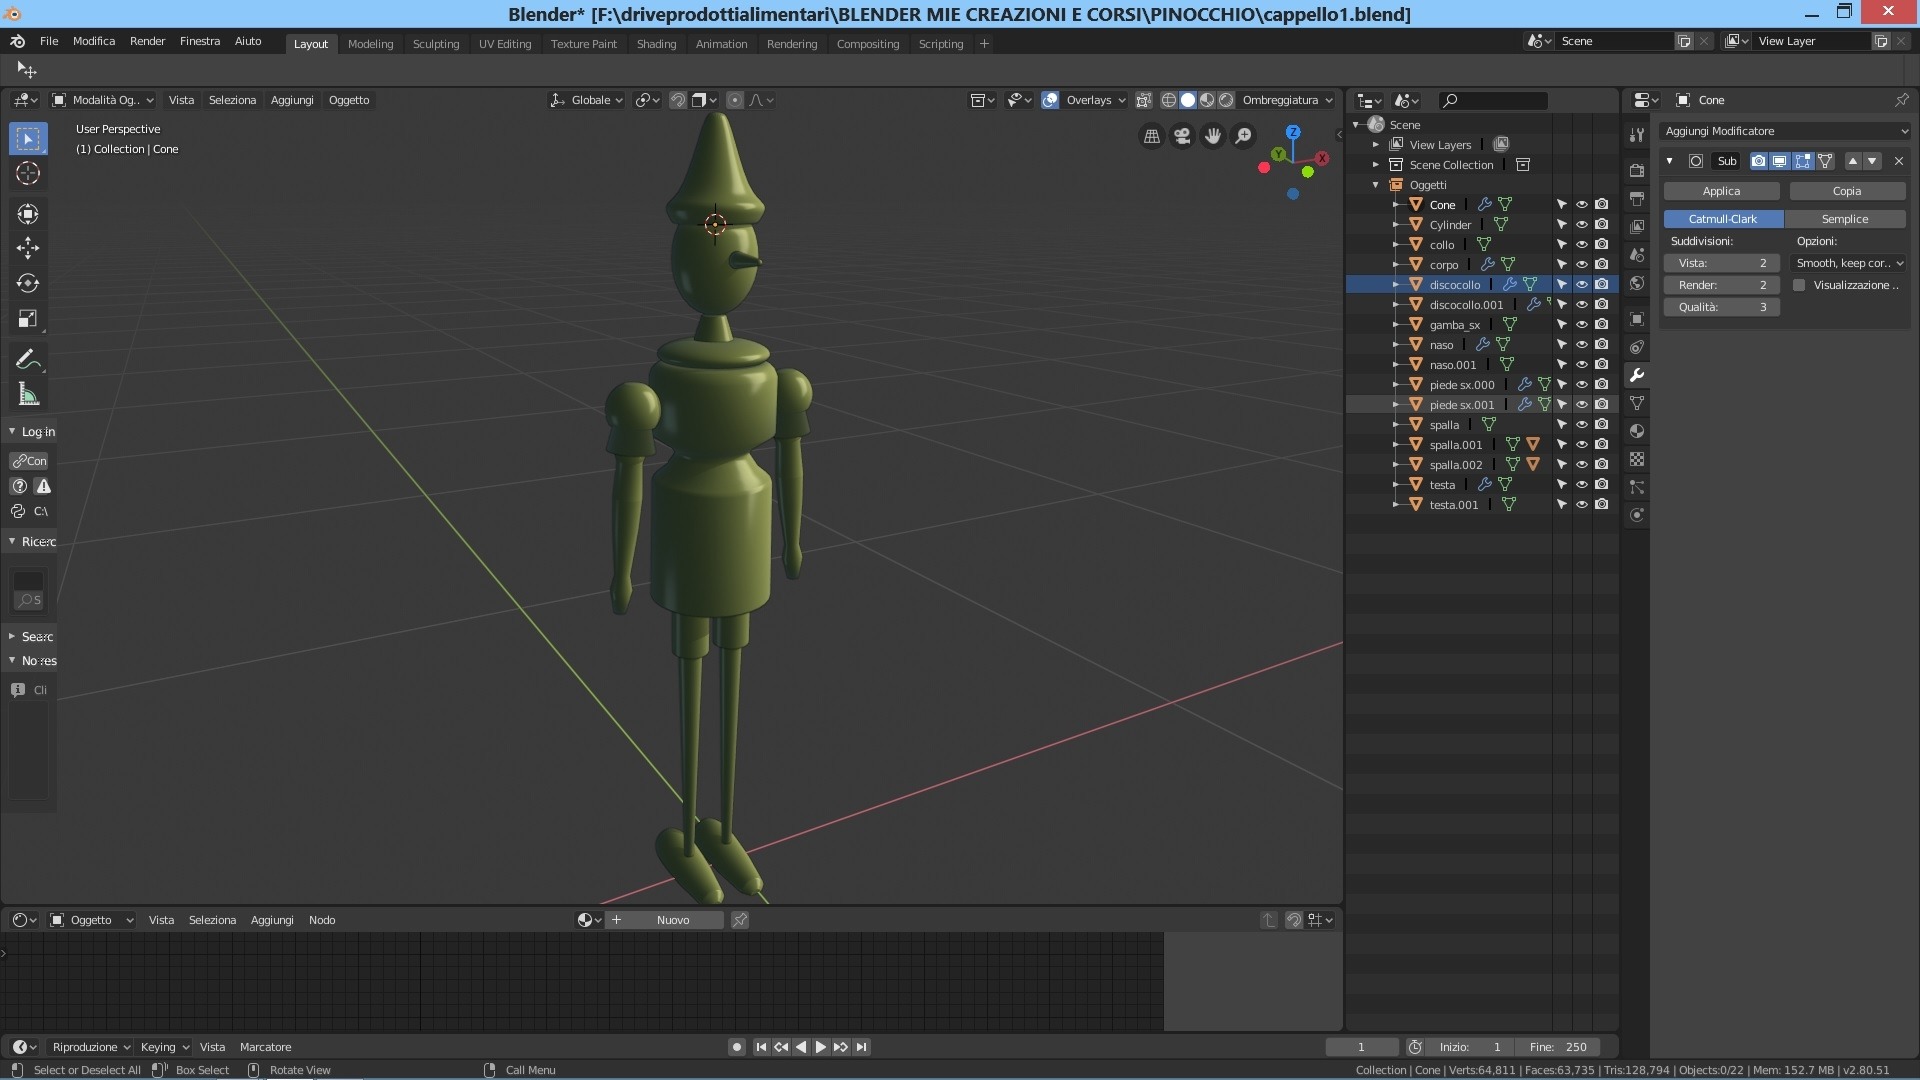Switch to the UV Editing workspace tab
The image size is (1920, 1080).
(x=505, y=44)
